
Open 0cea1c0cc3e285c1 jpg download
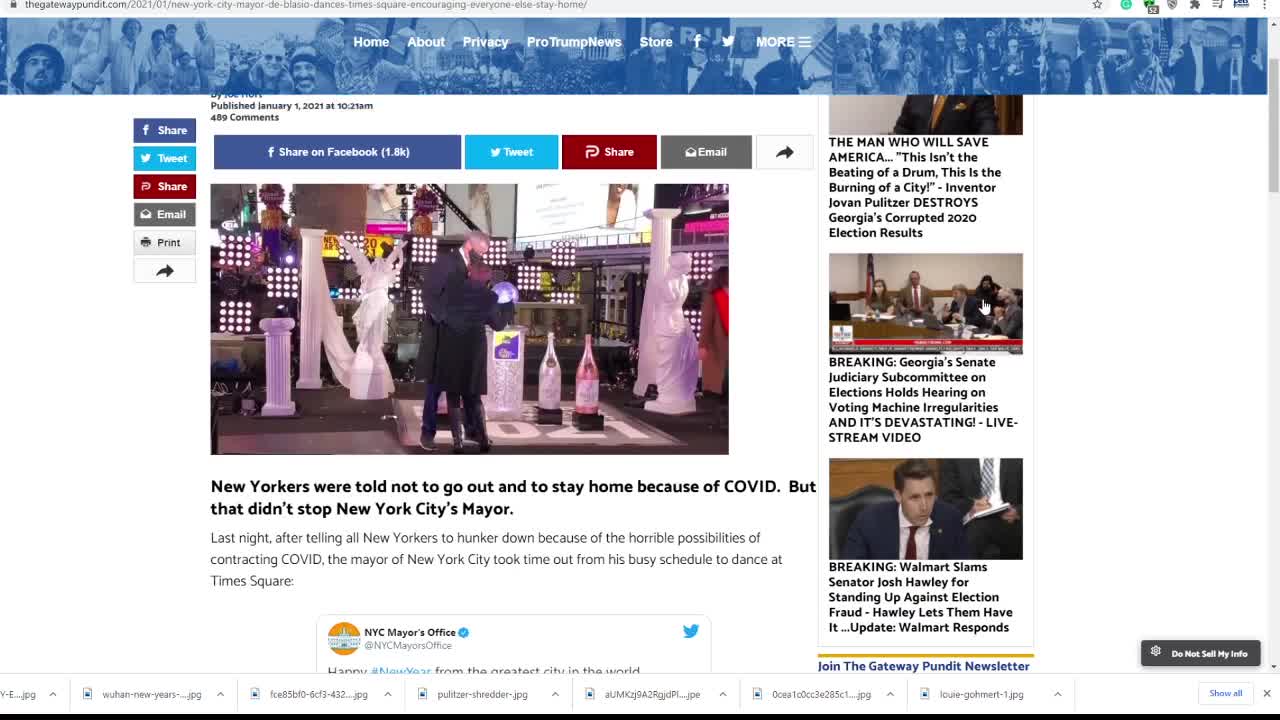tap(811, 694)
